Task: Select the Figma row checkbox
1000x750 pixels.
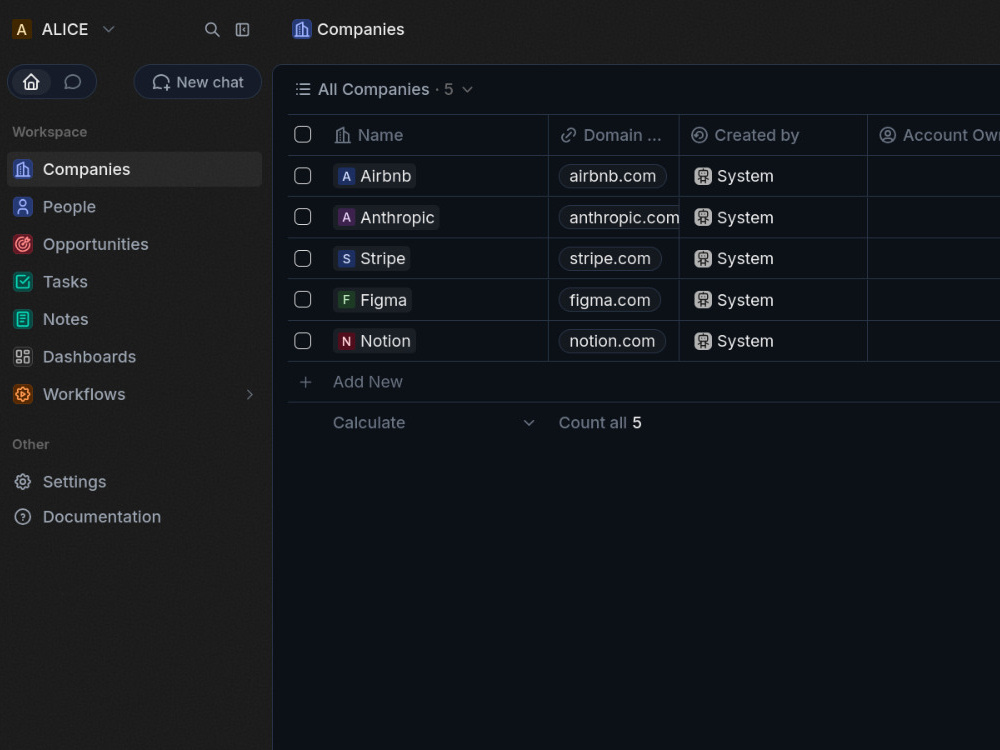Action: coord(303,300)
